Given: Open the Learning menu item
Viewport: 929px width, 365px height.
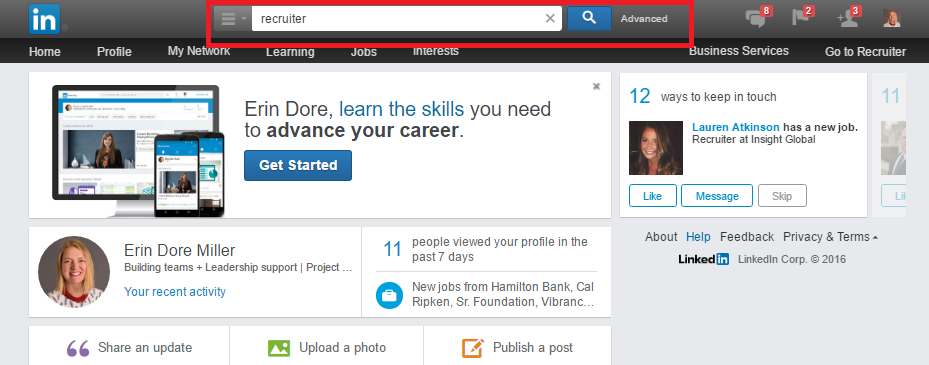Looking at the screenshot, I should click(290, 52).
